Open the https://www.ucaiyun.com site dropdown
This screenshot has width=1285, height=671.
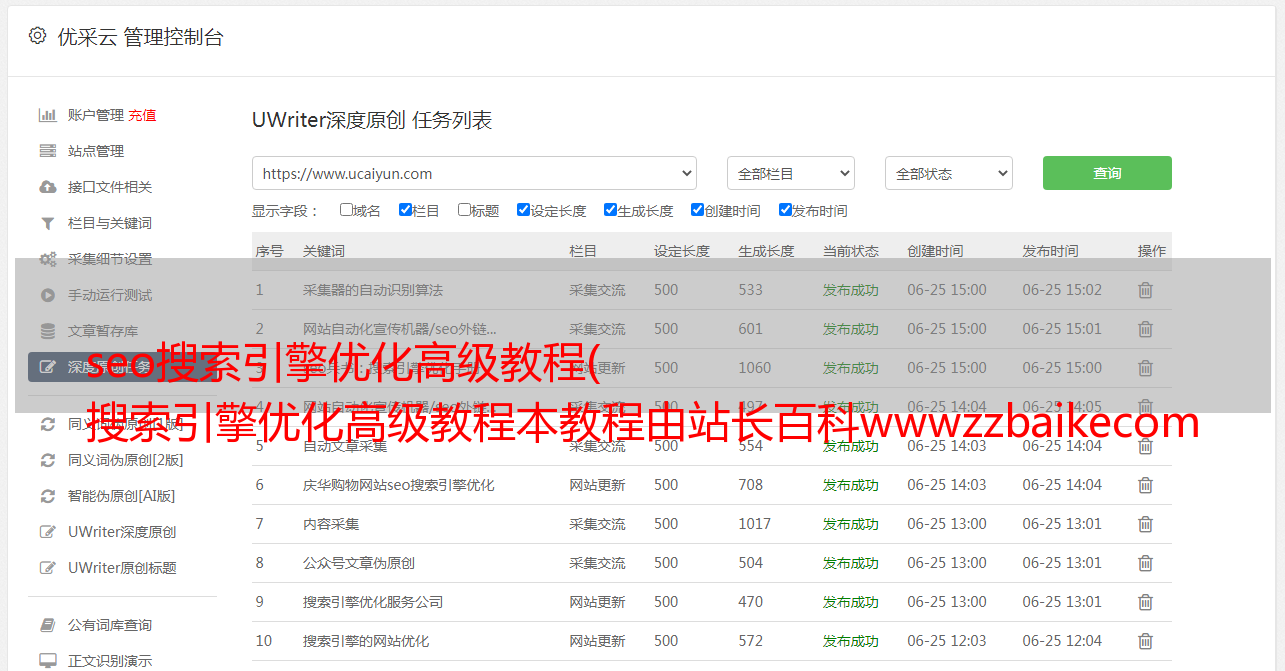(474, 173)
